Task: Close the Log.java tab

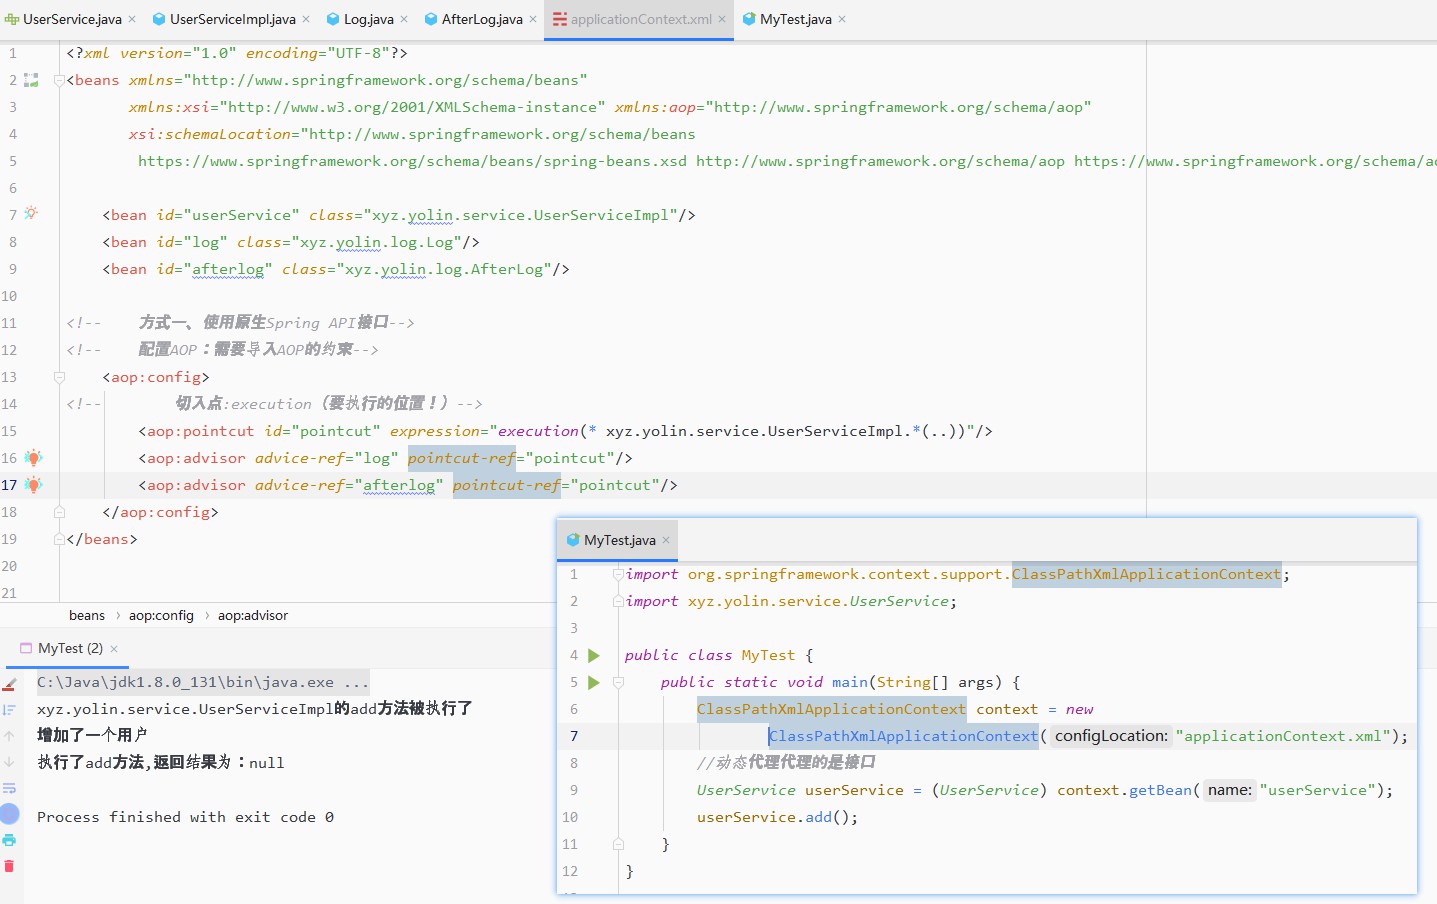Action: [404, 19]
